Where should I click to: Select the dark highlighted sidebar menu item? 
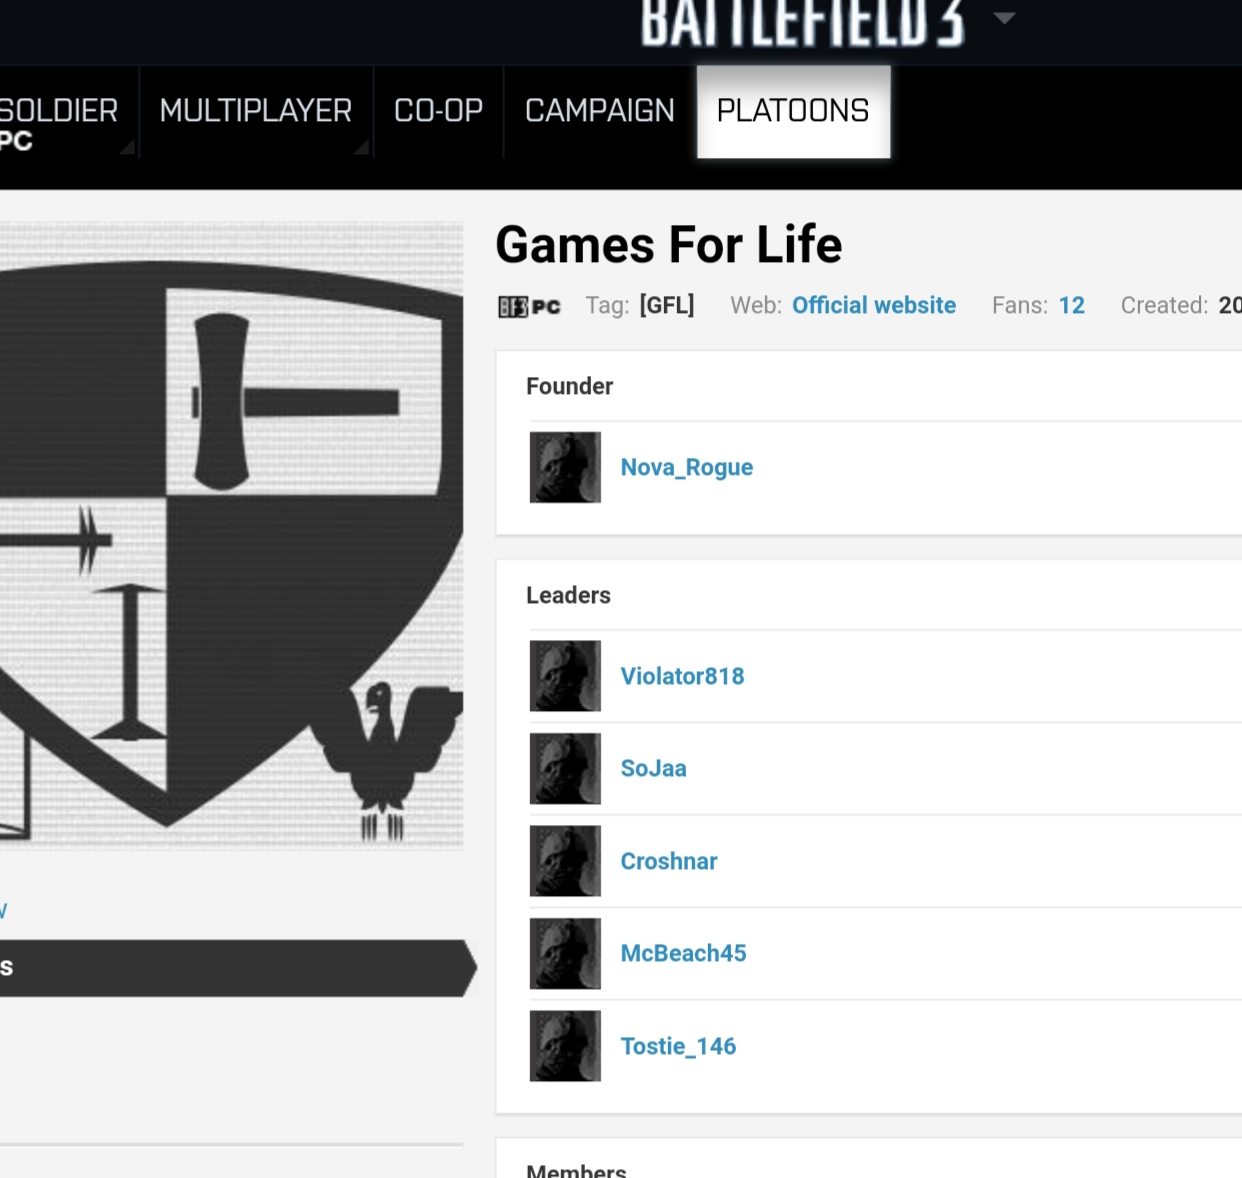coord(238,968)
